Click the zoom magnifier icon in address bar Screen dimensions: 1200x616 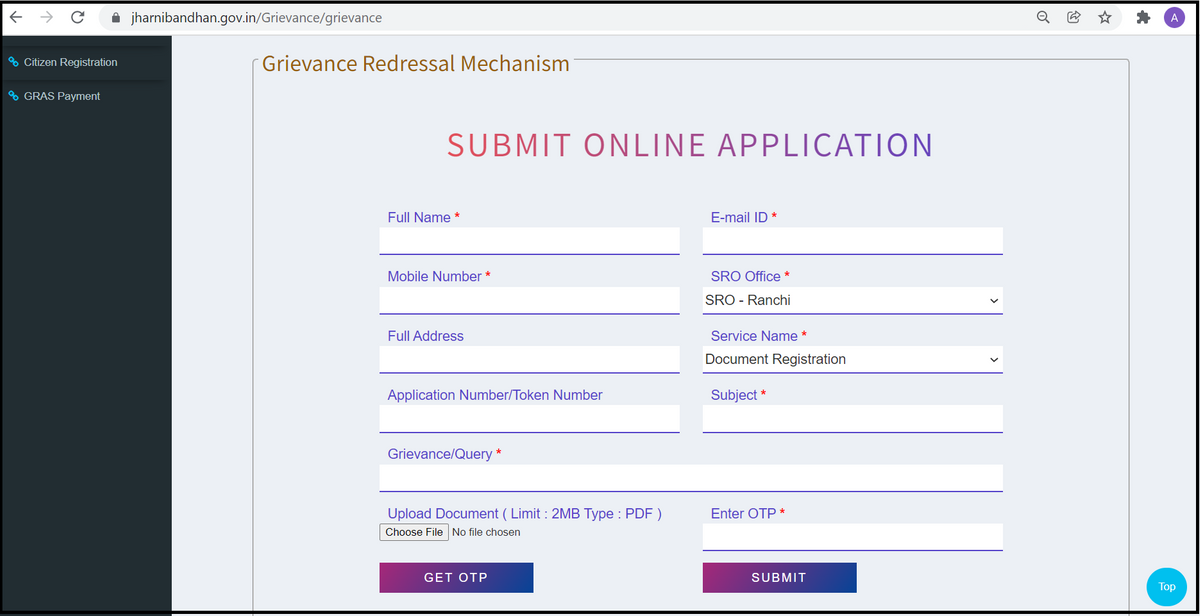click(x=1043, y=17)
